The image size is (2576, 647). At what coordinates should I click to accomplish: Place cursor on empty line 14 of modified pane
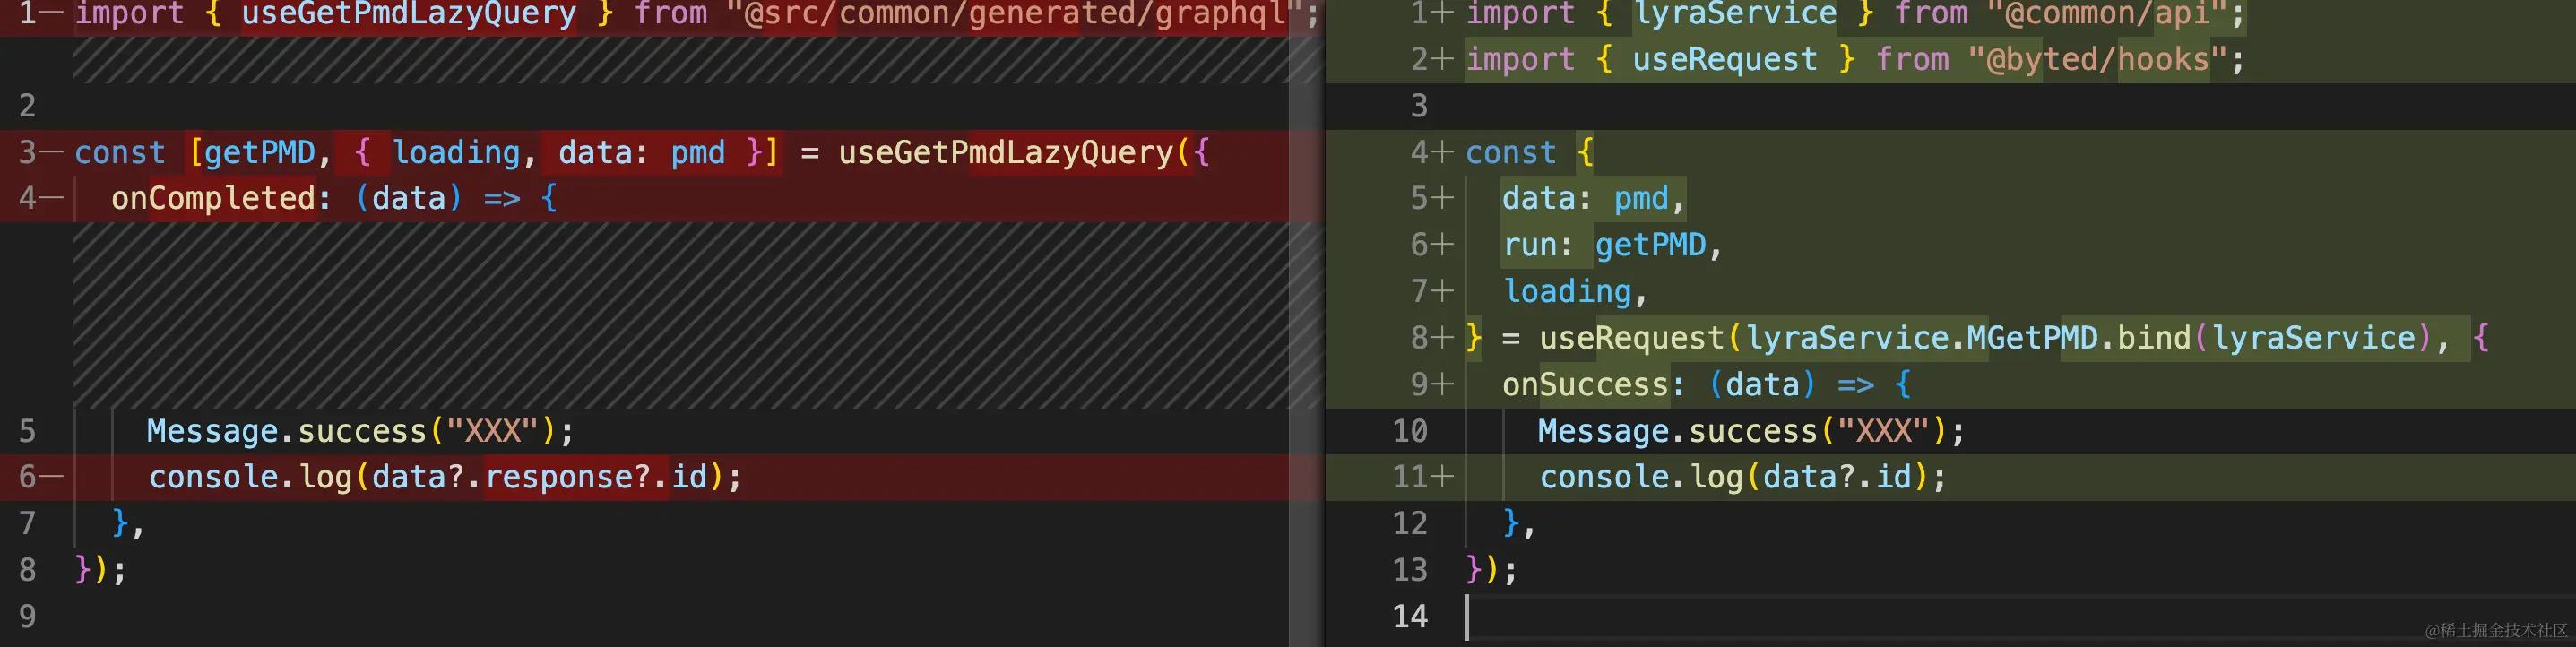pos(2020,616)
